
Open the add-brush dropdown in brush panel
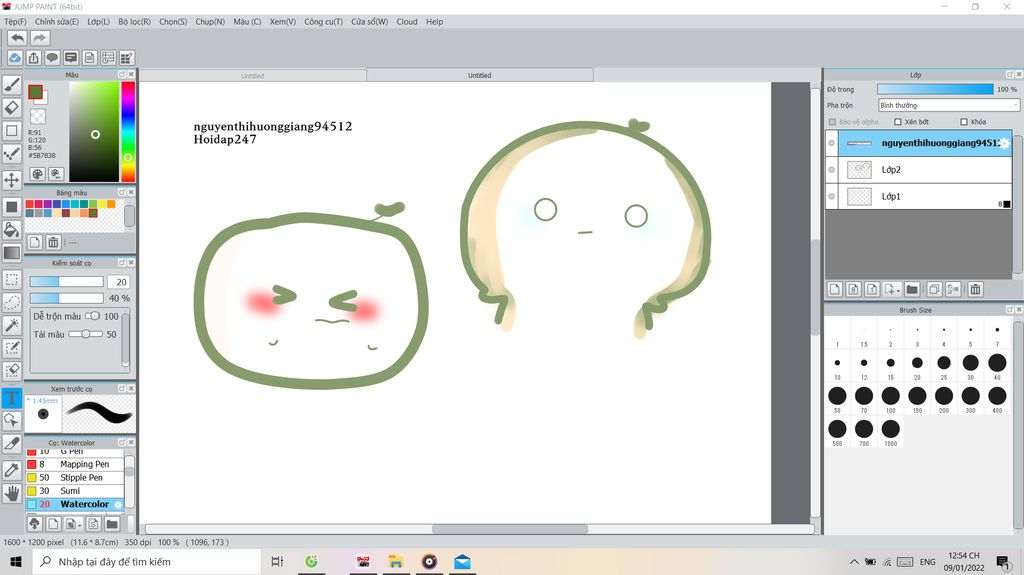tap(80, 525)
